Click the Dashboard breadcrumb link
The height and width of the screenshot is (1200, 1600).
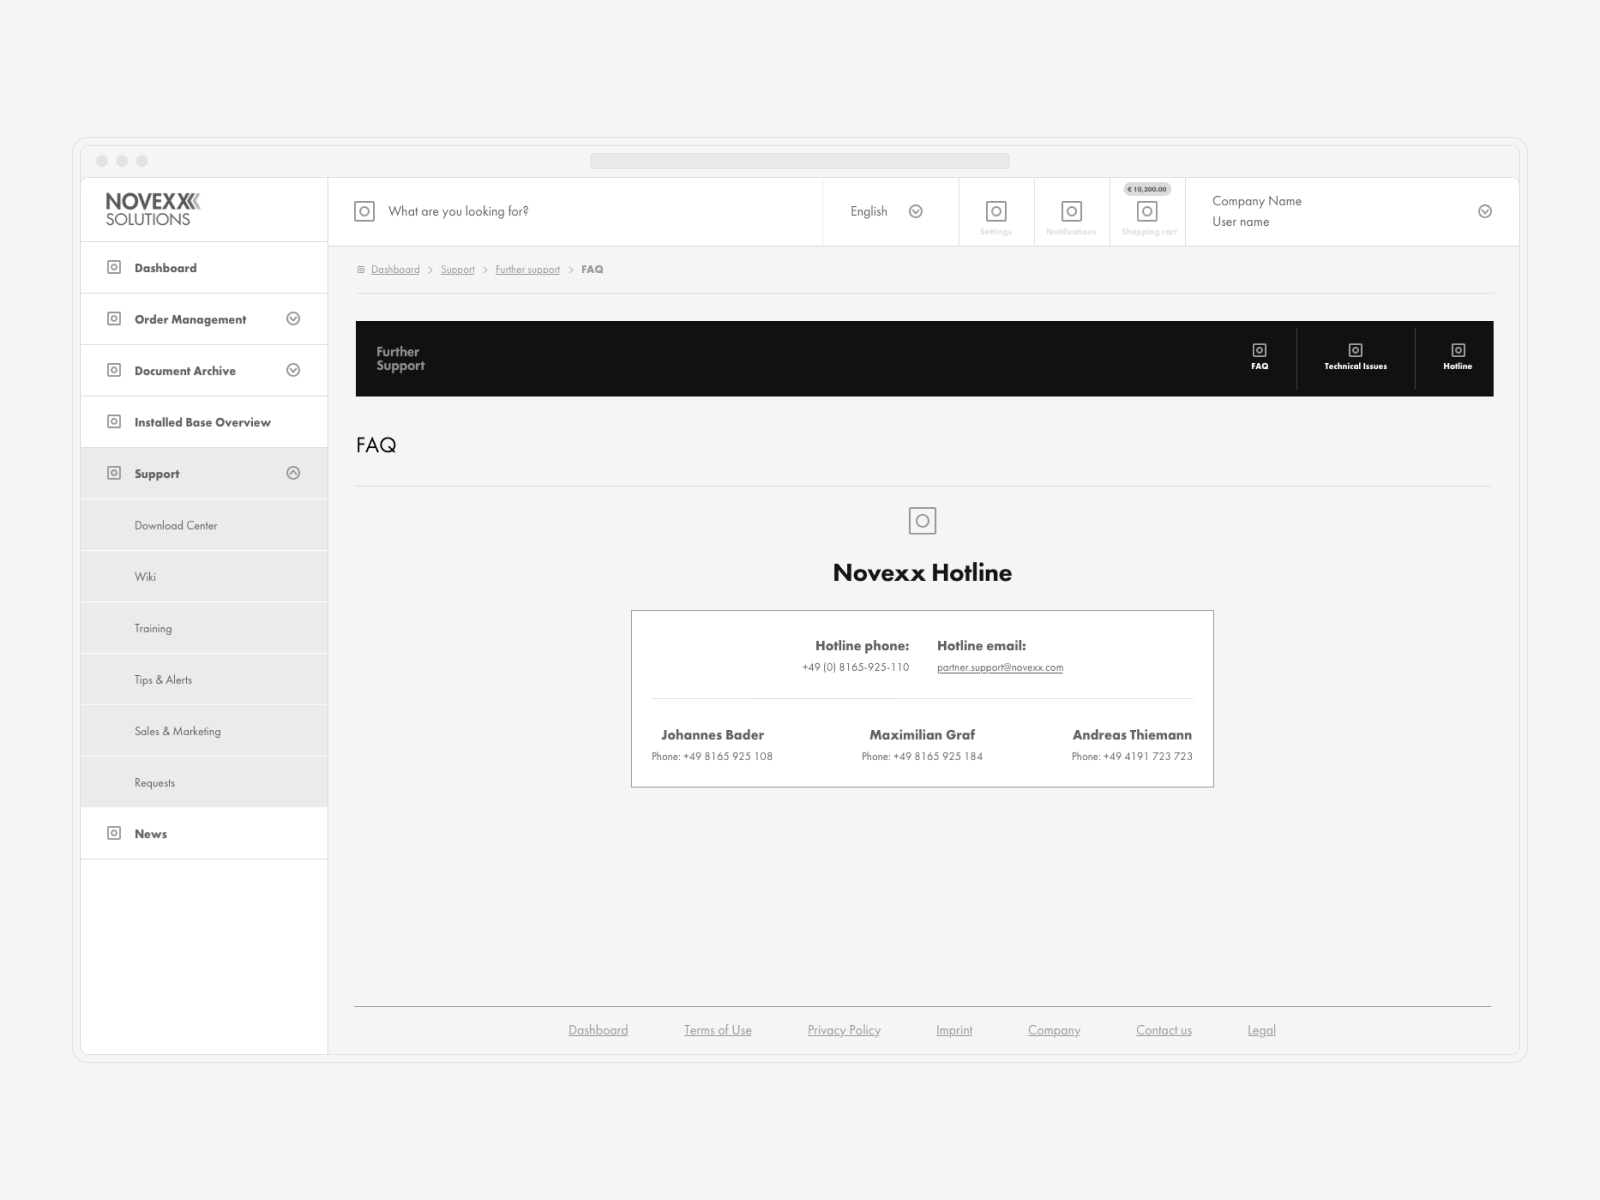point(395,270)
